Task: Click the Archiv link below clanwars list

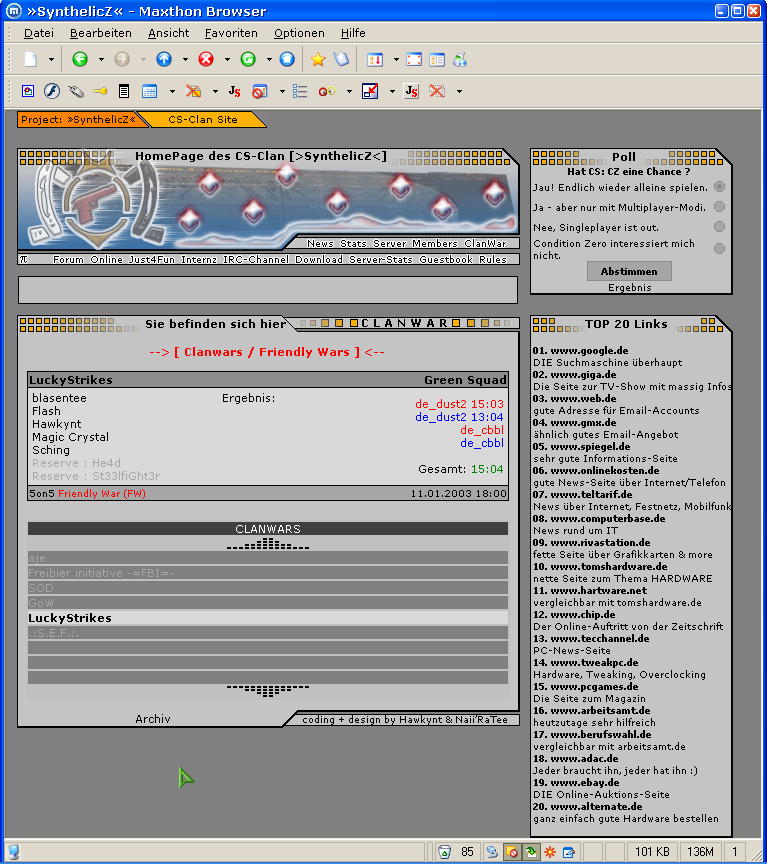Action: 153,719
